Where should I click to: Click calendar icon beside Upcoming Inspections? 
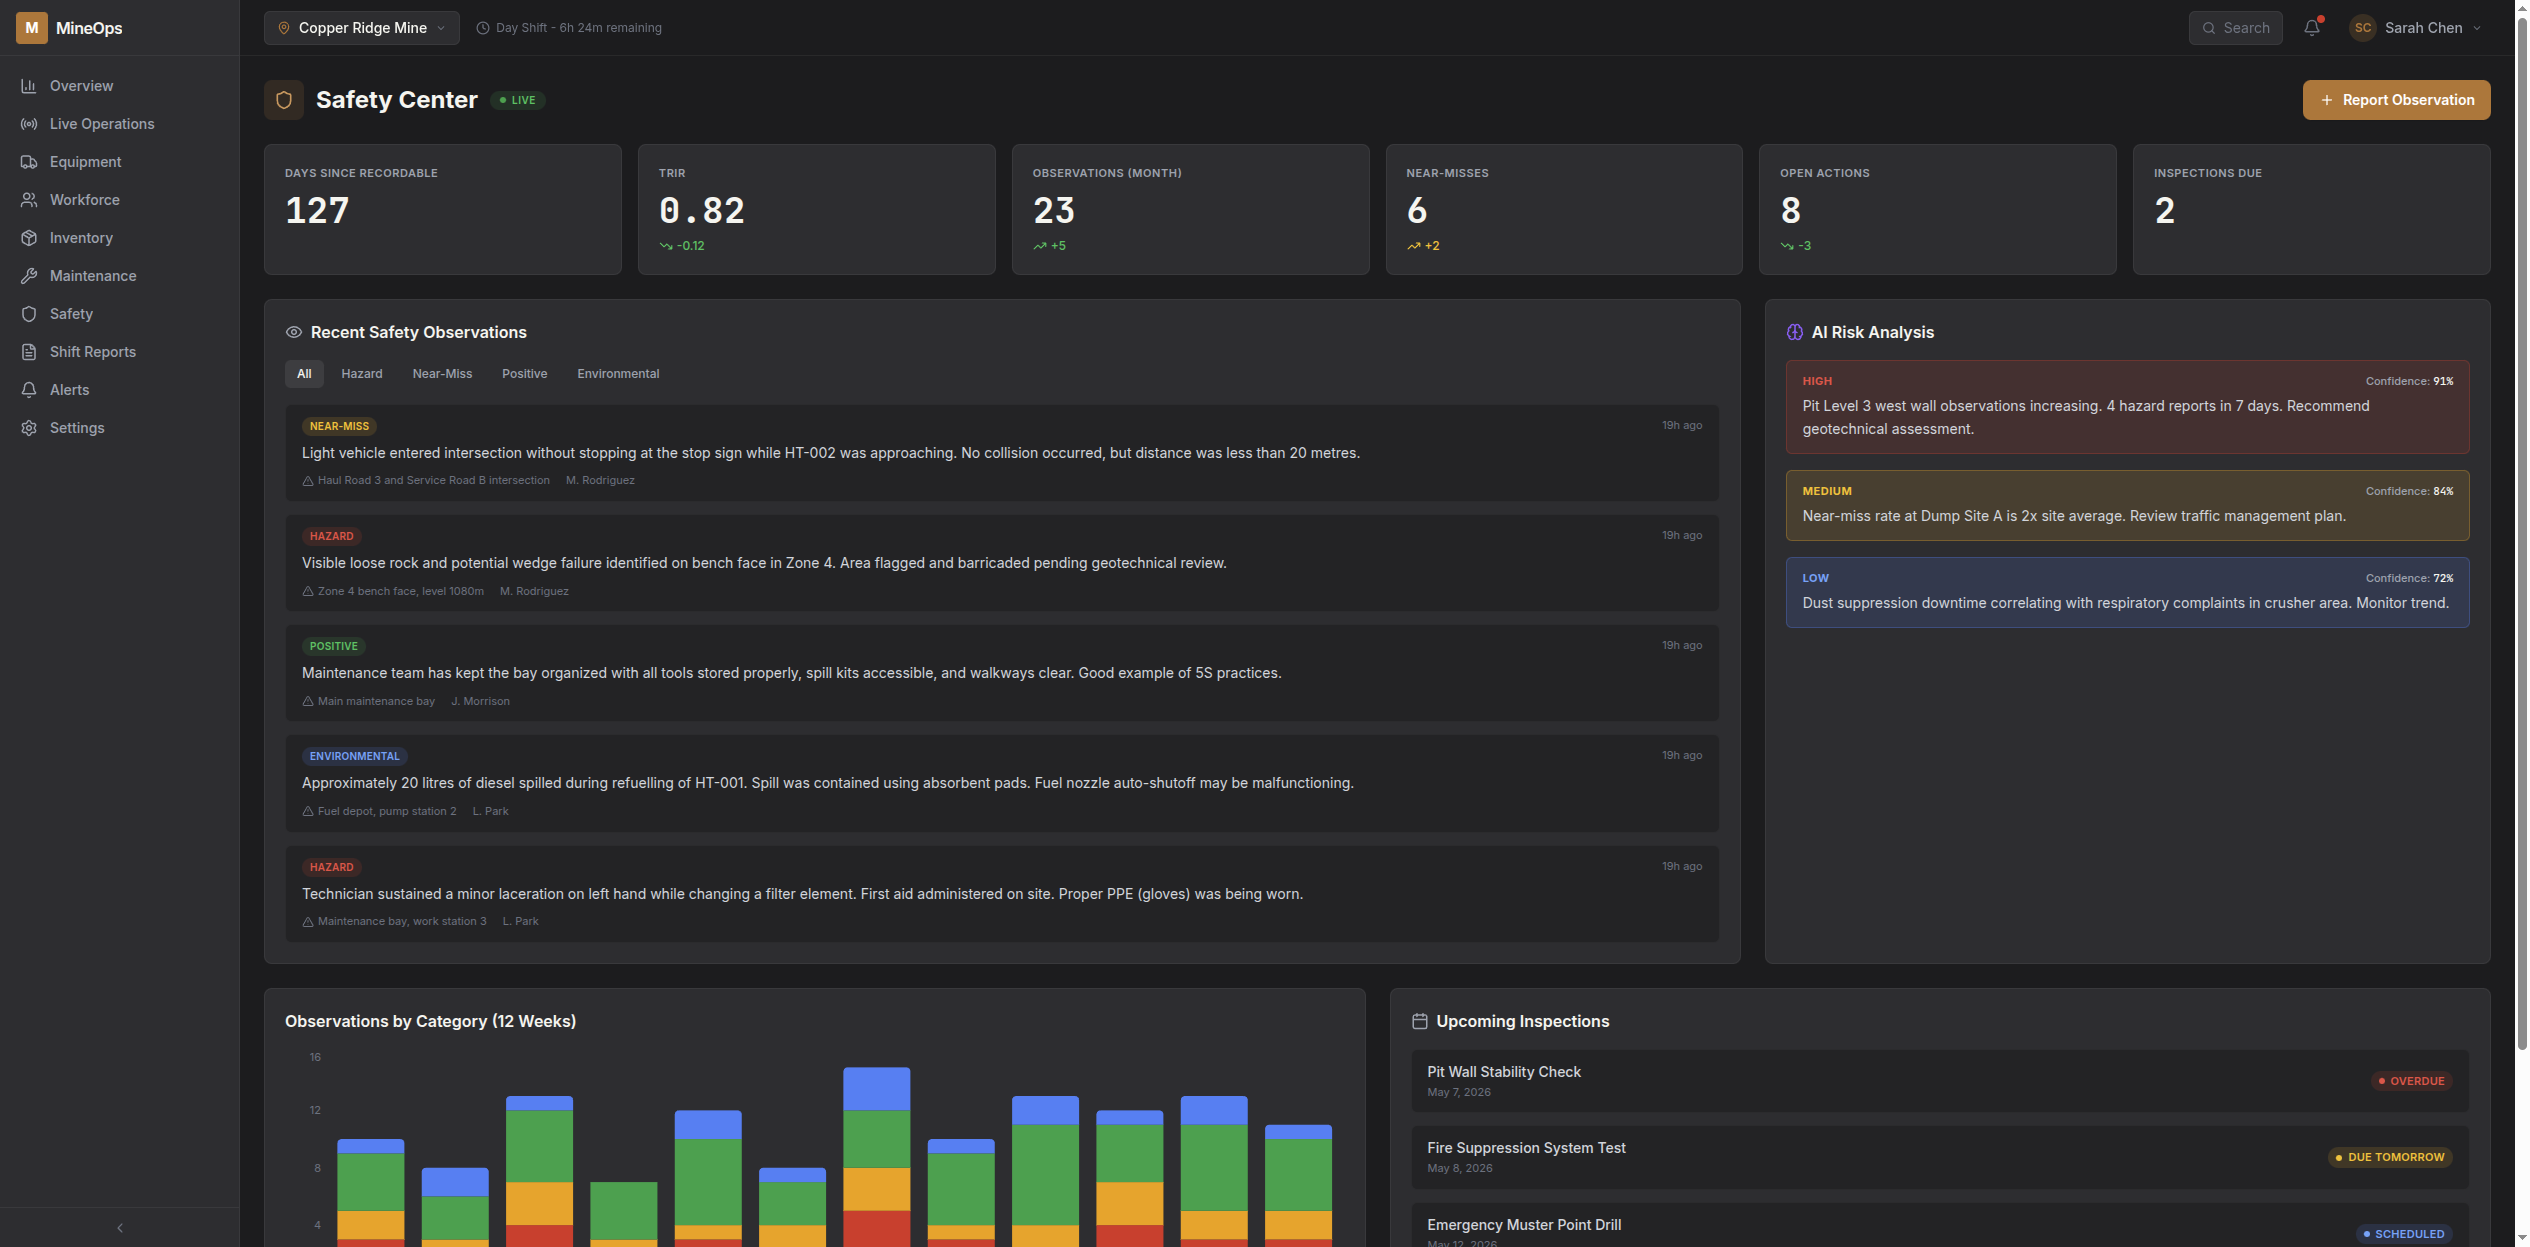pos(1420,1021)
